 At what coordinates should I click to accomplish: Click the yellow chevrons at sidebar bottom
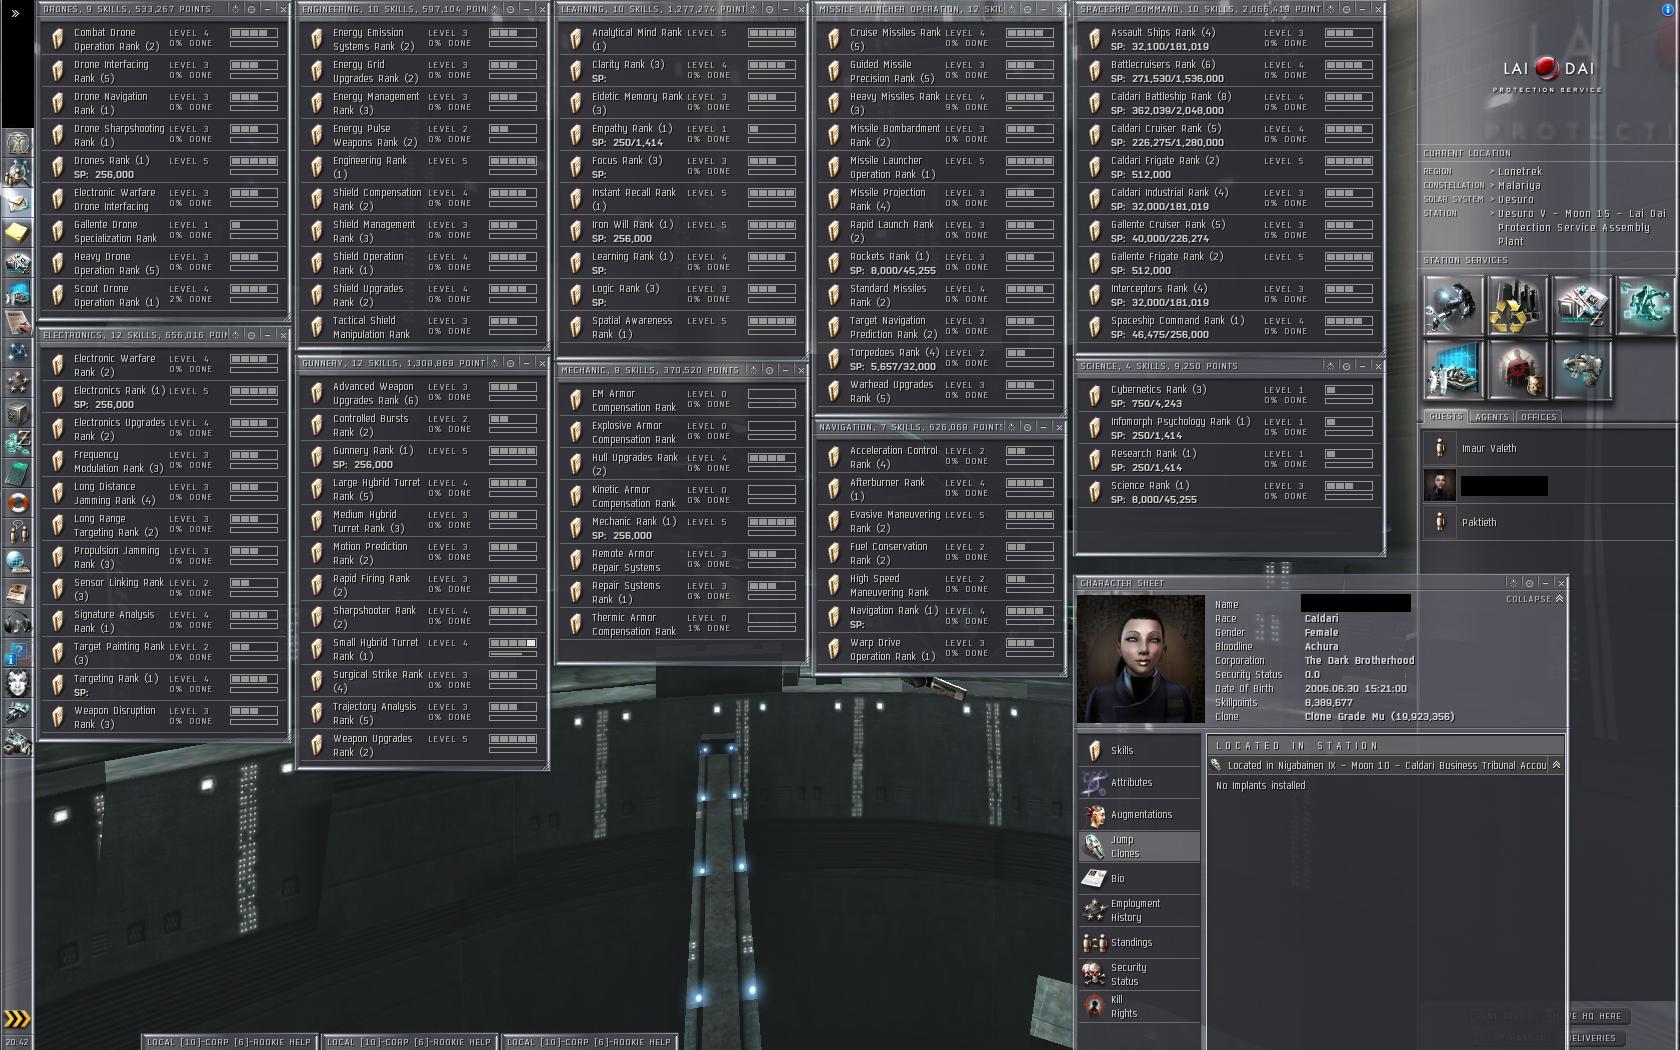pyautogui.click(x=17, y=1019)
